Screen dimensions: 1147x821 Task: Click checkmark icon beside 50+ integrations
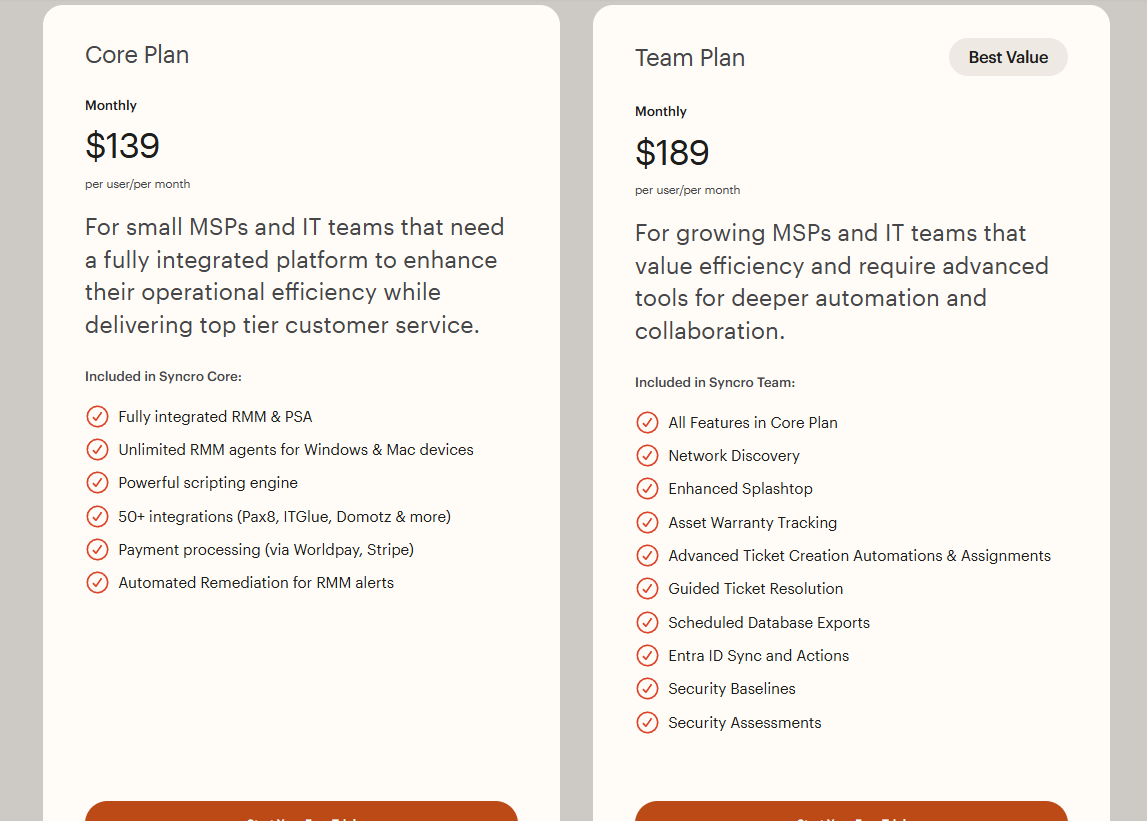[97, 517]
